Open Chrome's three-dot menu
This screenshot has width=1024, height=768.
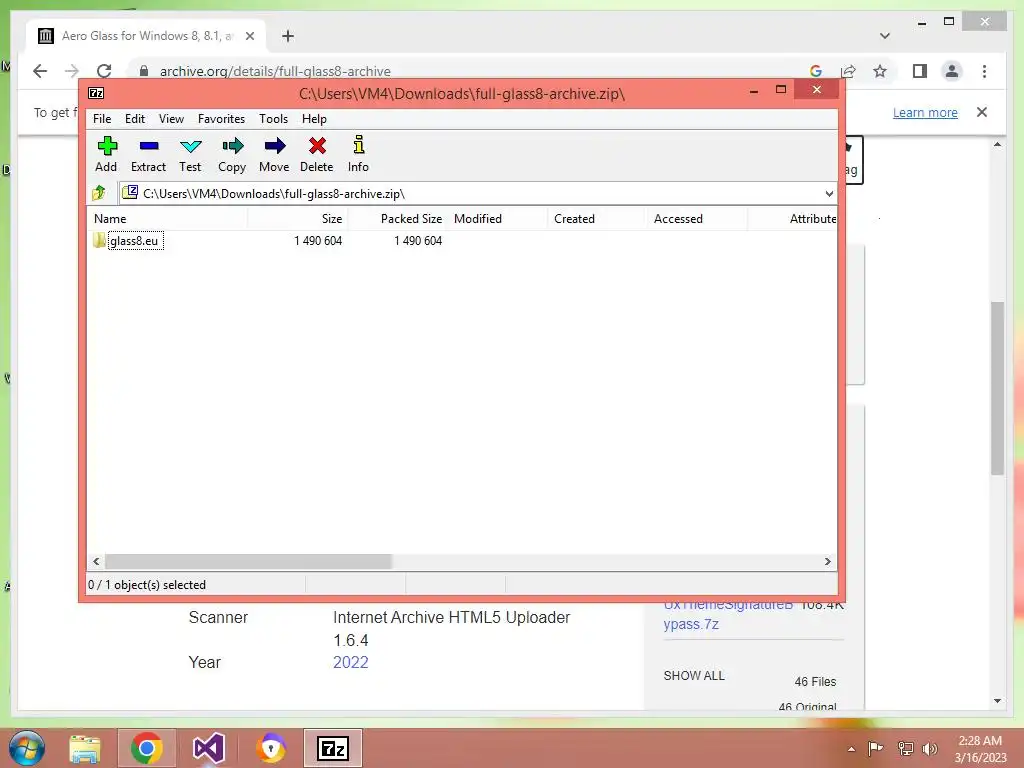(984, 71)
